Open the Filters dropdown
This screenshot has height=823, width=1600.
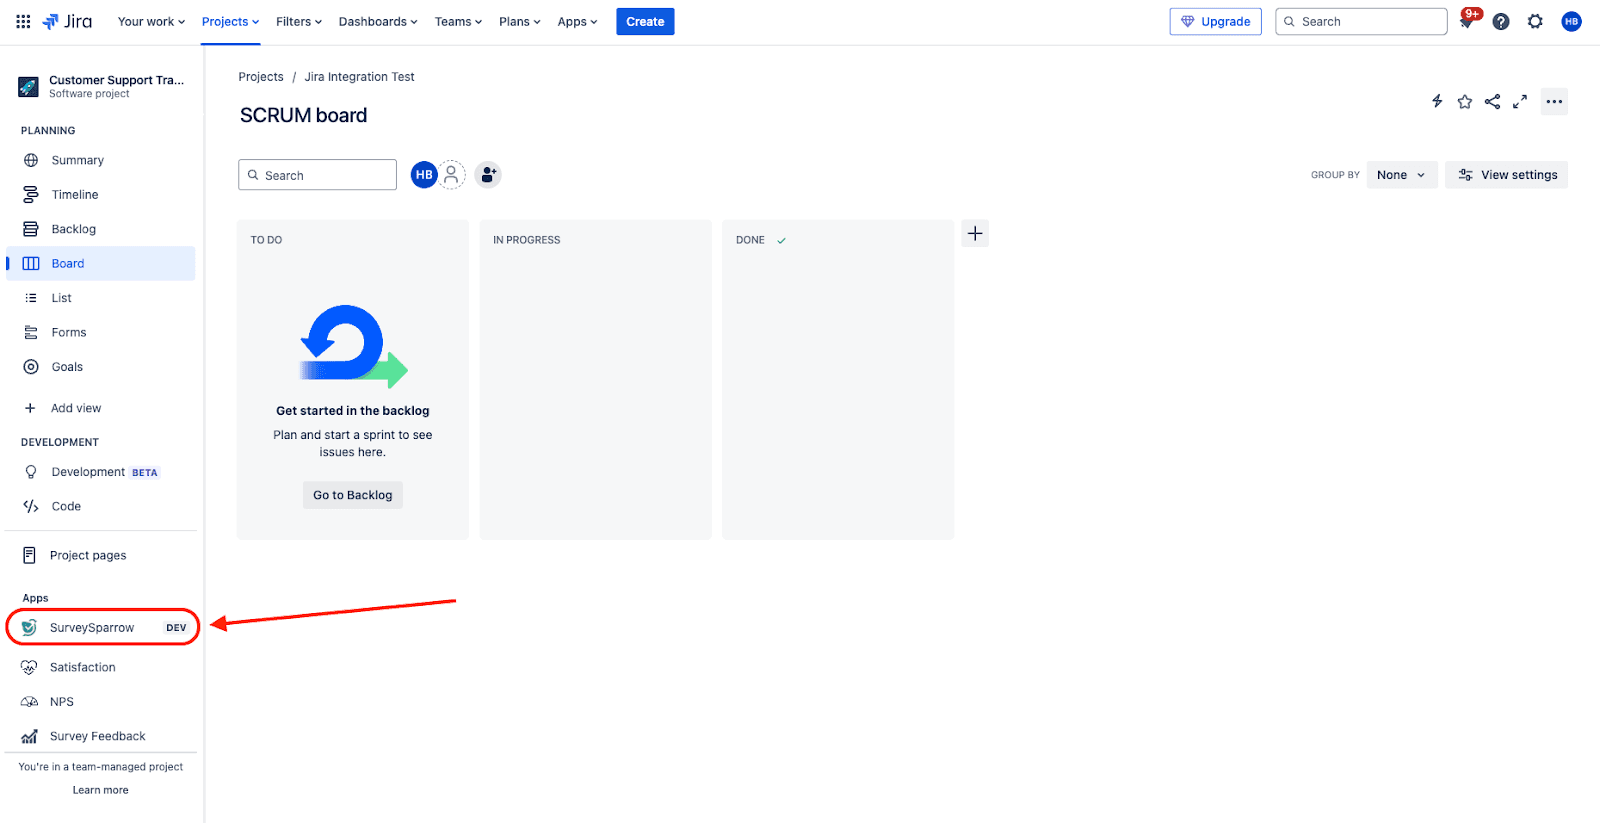[x=299, y=22]
